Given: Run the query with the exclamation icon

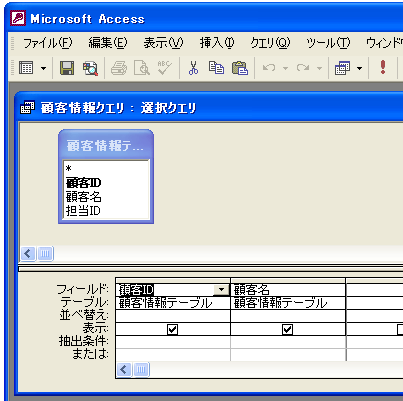Looking at the screenshot, I should click(x=383, y=67).
